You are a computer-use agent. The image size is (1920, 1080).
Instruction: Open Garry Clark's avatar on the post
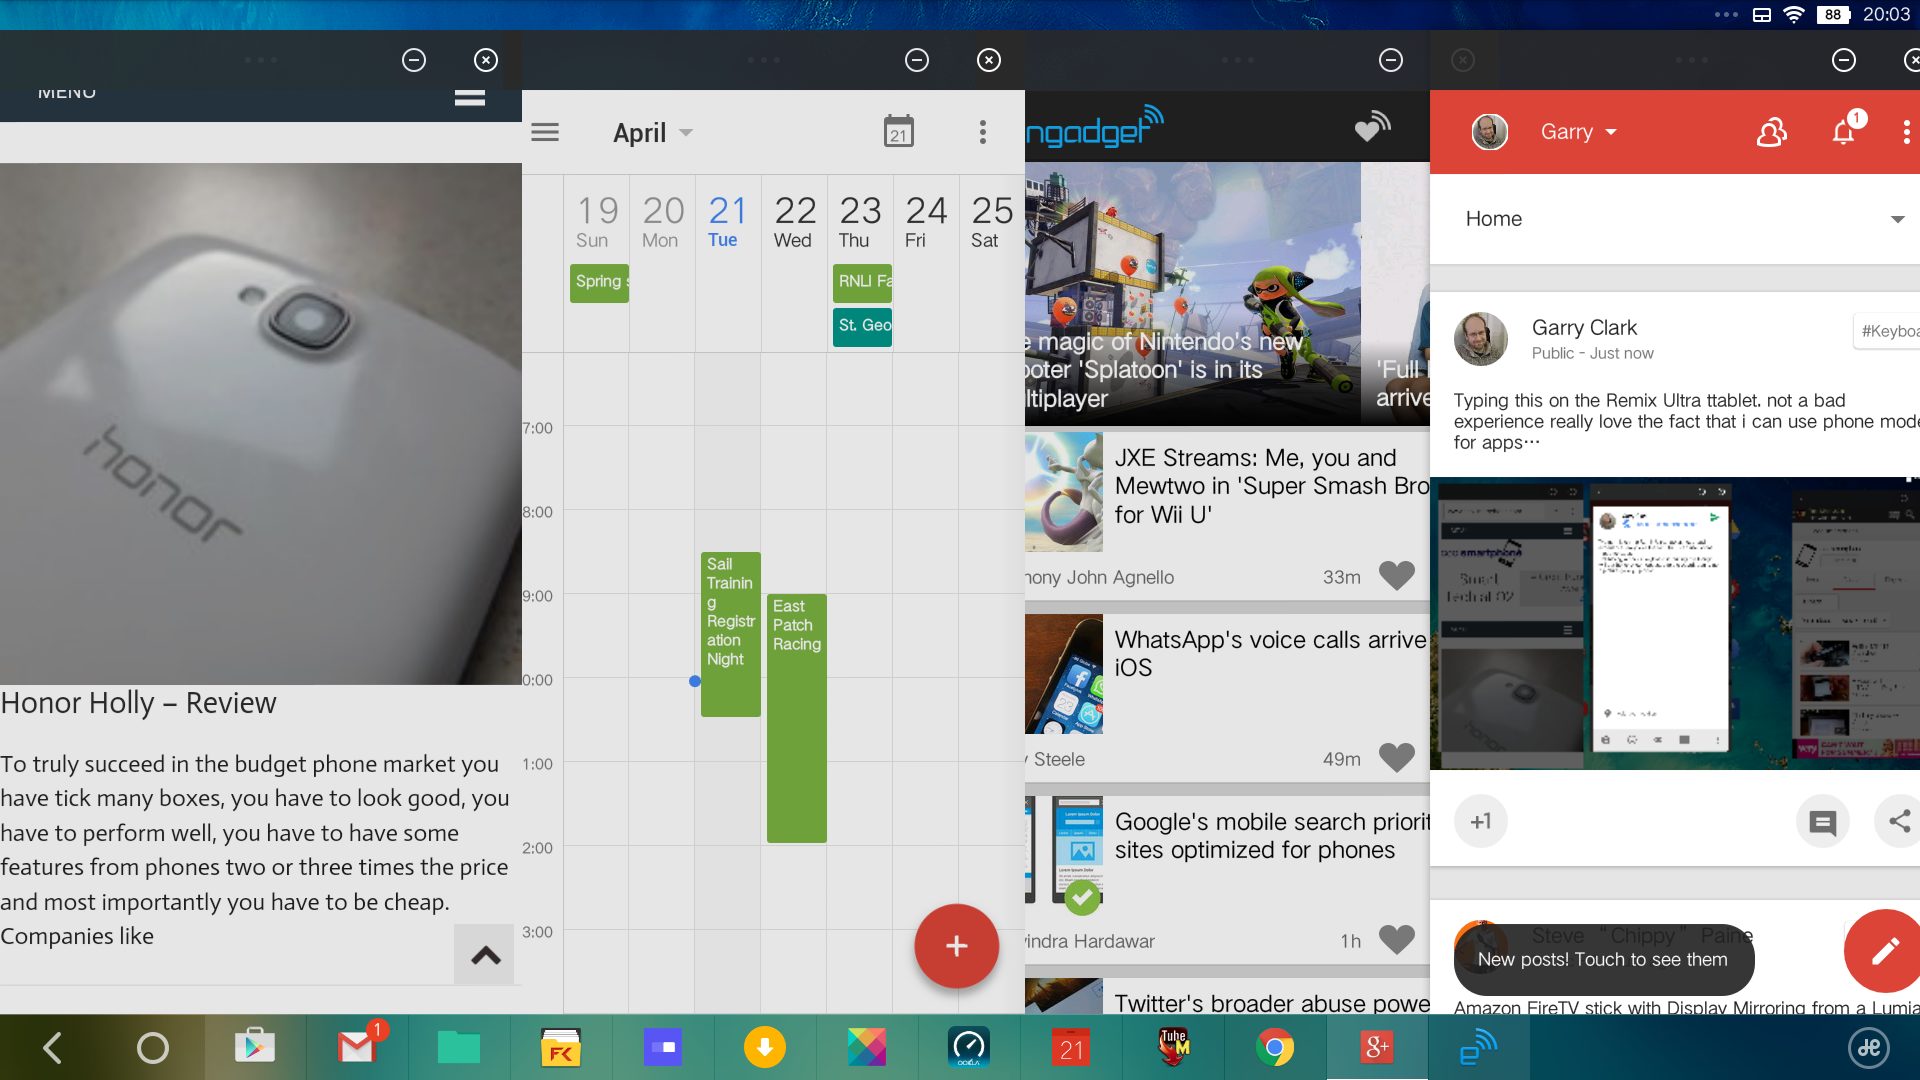(x=1480, y=338)
